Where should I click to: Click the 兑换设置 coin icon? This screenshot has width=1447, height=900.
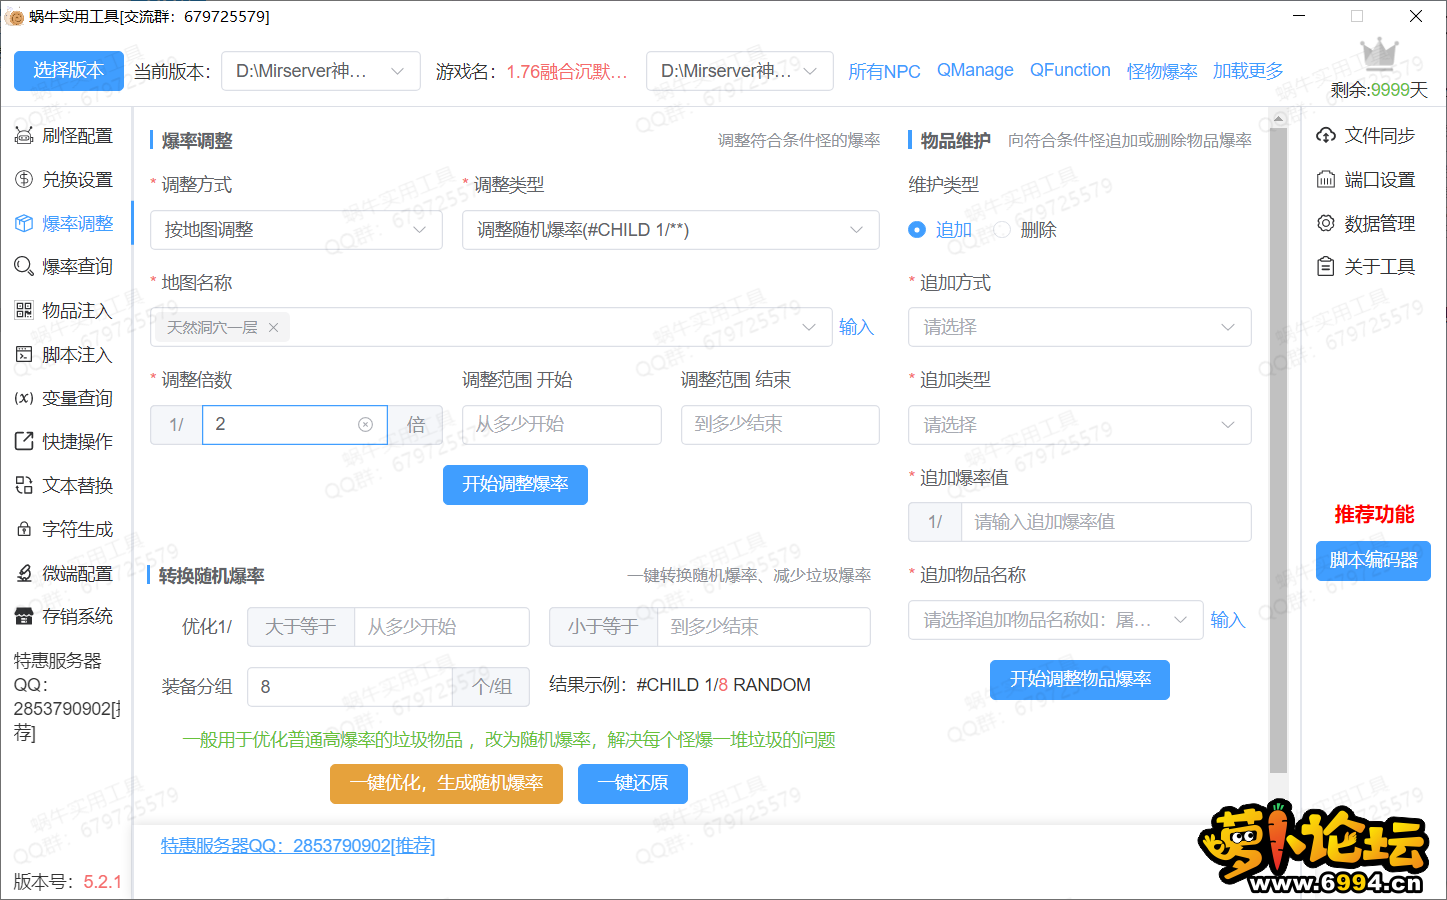click(24, 179)
